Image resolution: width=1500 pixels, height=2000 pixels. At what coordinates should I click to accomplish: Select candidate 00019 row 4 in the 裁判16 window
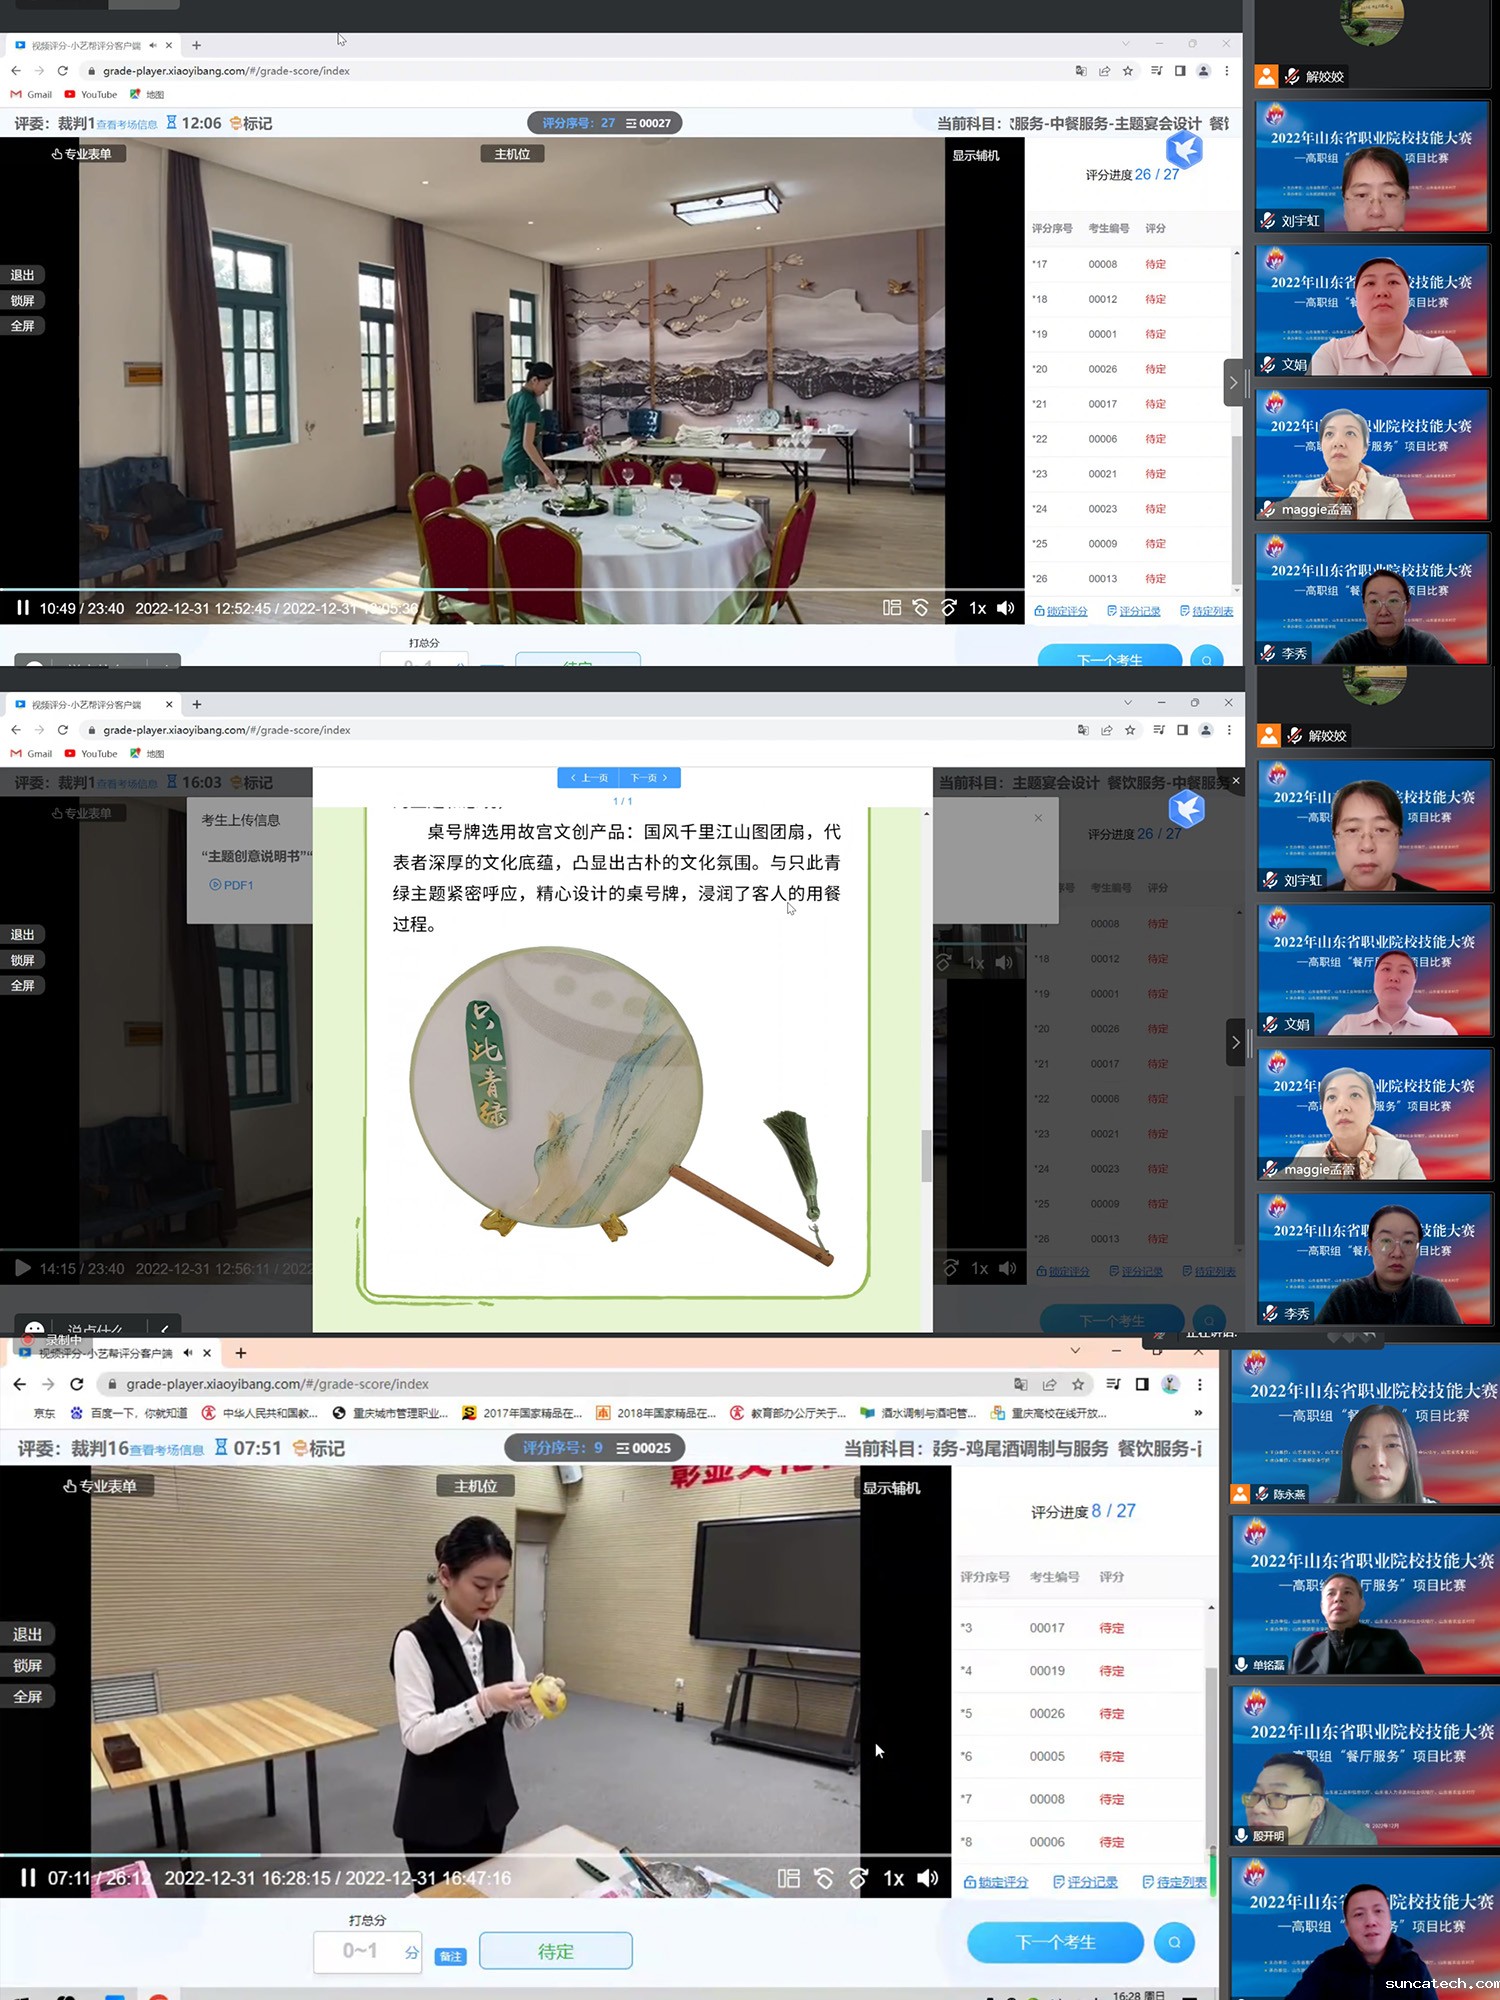point(1080,1671)
